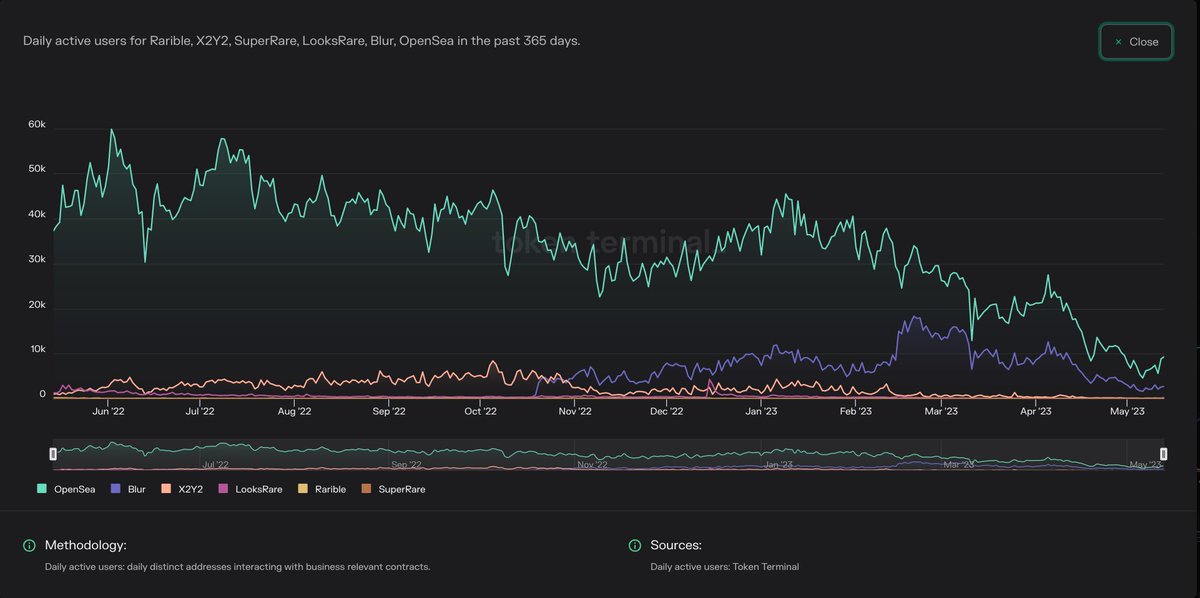
Task: Click the OpenSea teal color swatch
Action: tap(42, 489)
